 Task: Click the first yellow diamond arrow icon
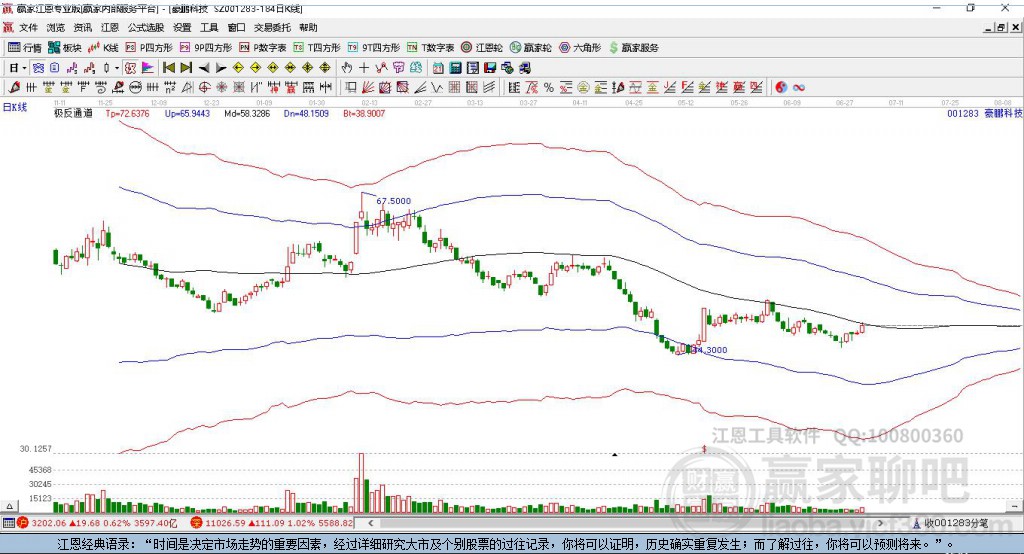[238, 68]
